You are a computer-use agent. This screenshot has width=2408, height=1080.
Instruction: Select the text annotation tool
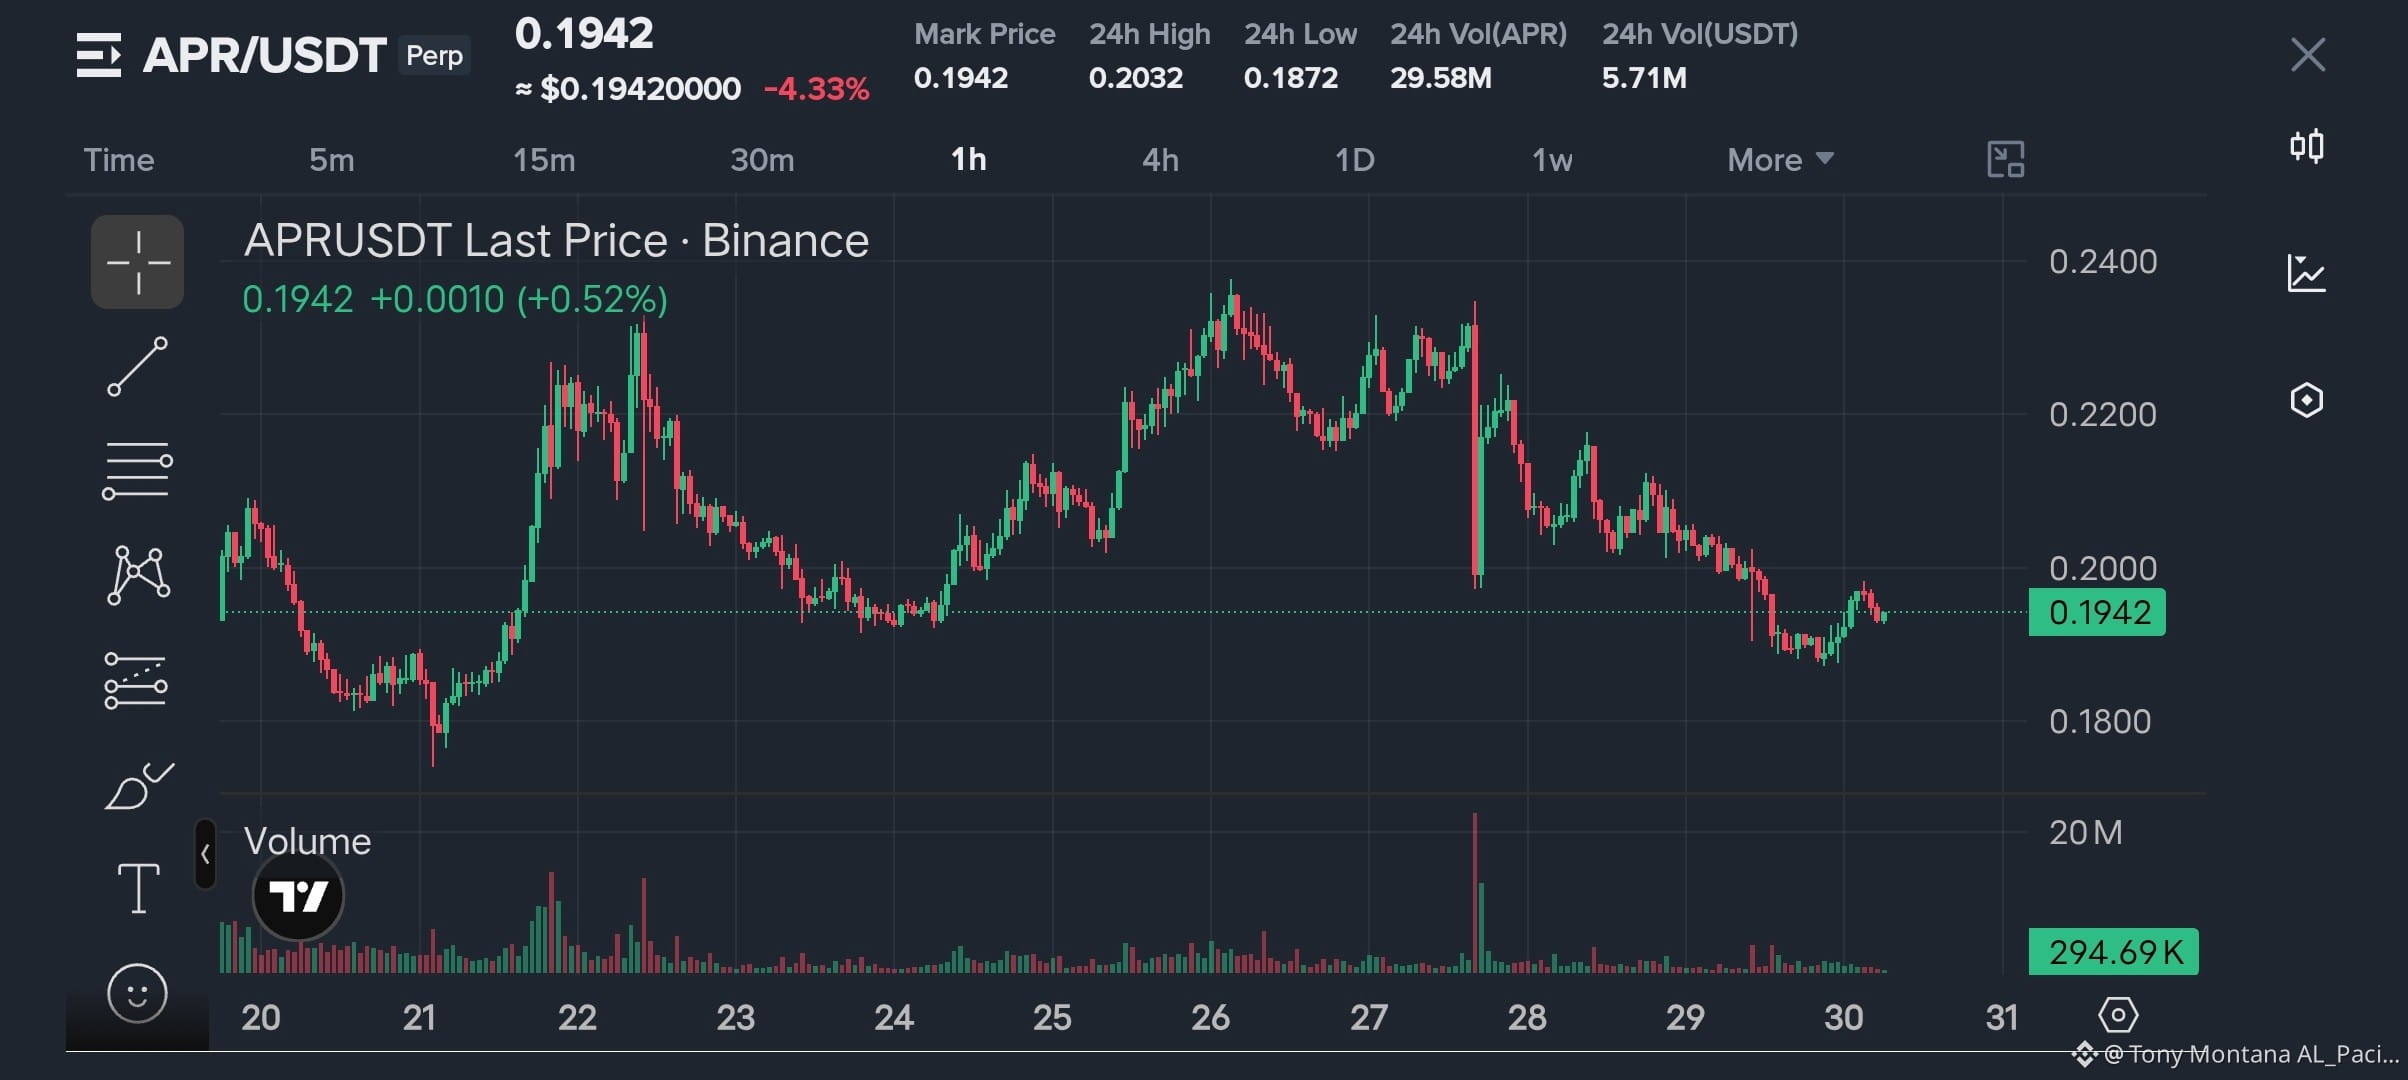pyautogui.click(x=138, y=888)
